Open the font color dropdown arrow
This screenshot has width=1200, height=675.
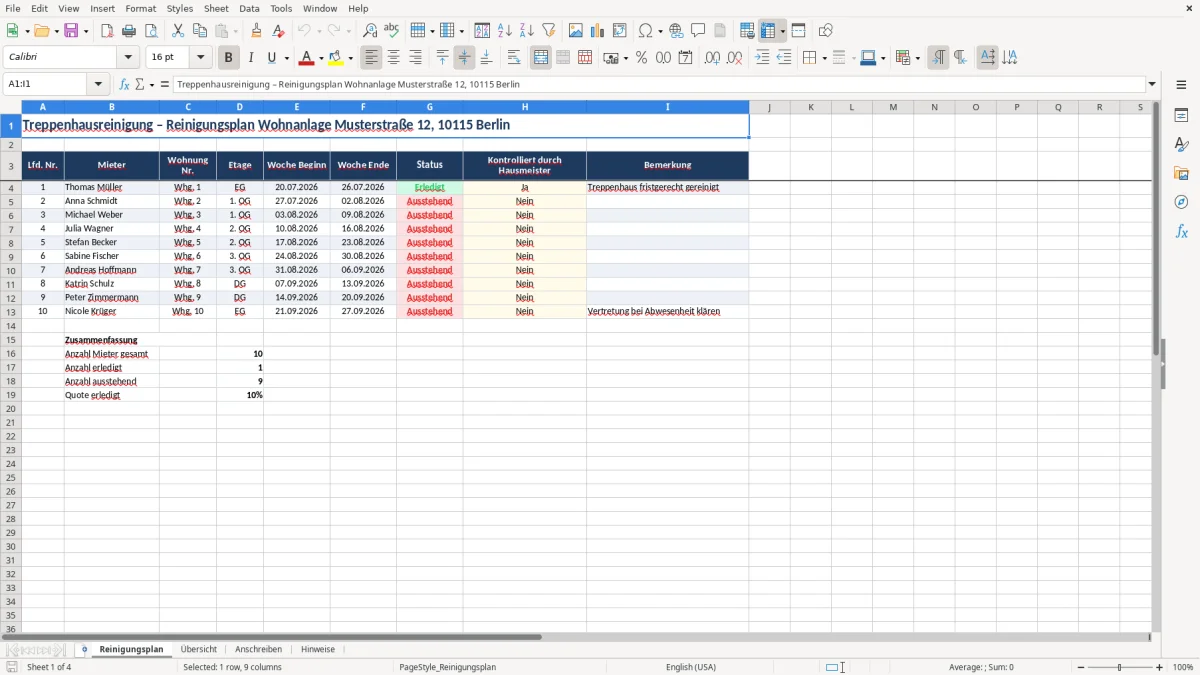[320, 58]
